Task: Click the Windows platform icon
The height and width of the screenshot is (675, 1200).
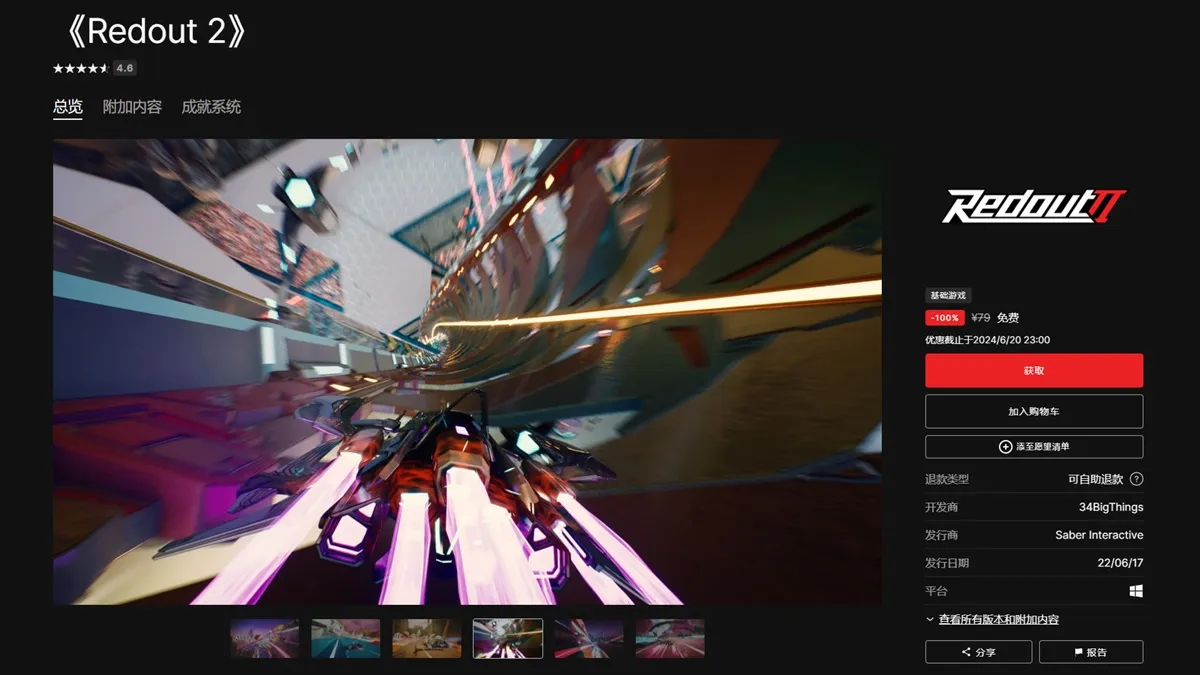Action: (1136, 591)
